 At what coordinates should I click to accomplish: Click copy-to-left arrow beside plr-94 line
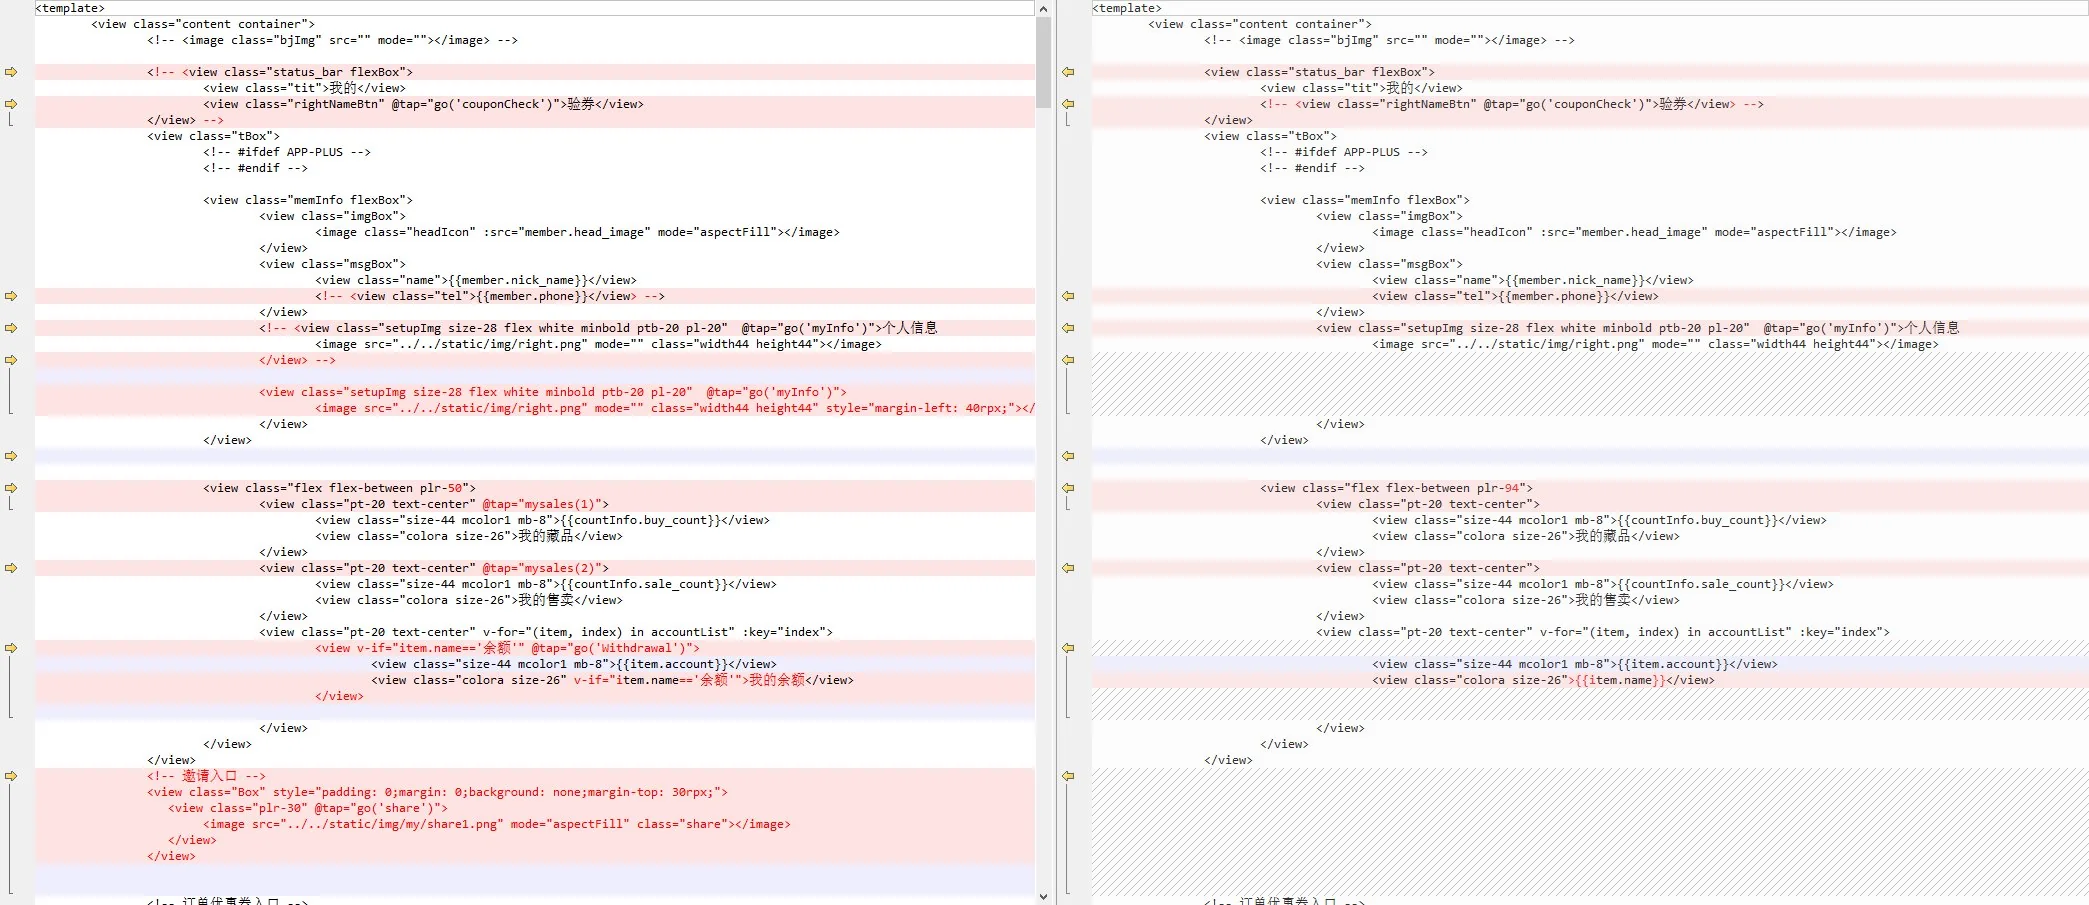click(x=1068, y=488)
